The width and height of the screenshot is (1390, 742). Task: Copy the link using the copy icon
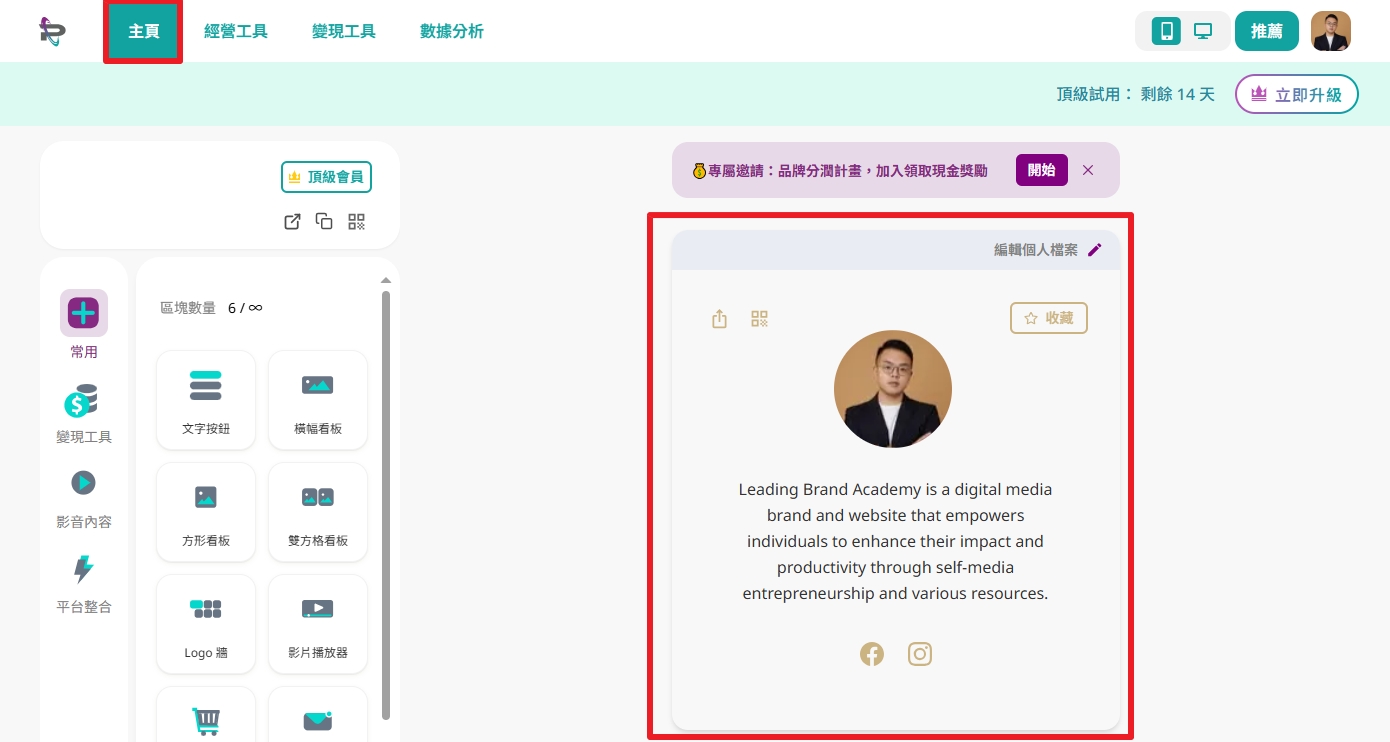[x=324, y=222]
